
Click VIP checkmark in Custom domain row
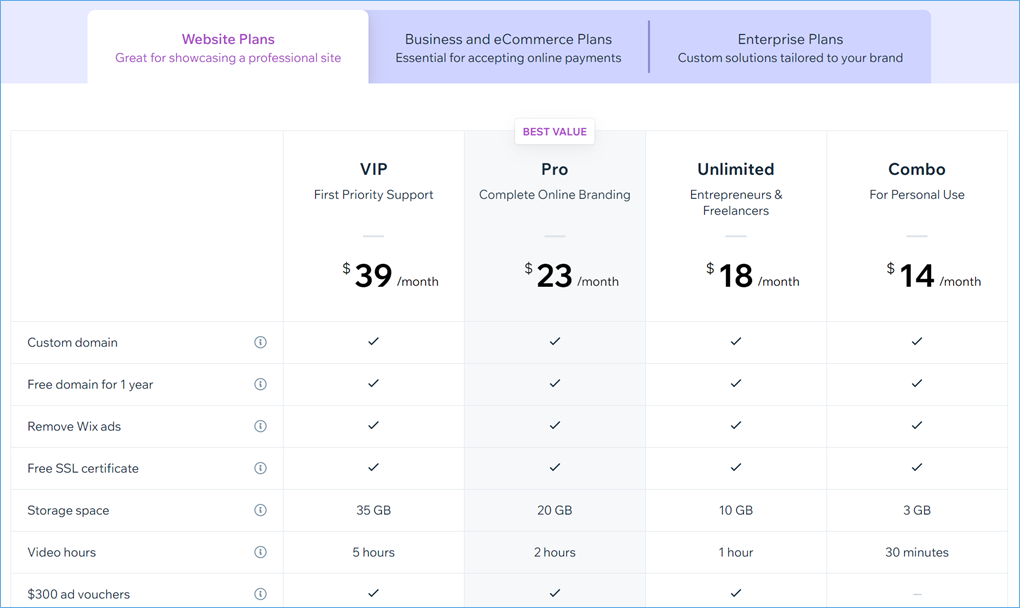[x=373, y=342]
